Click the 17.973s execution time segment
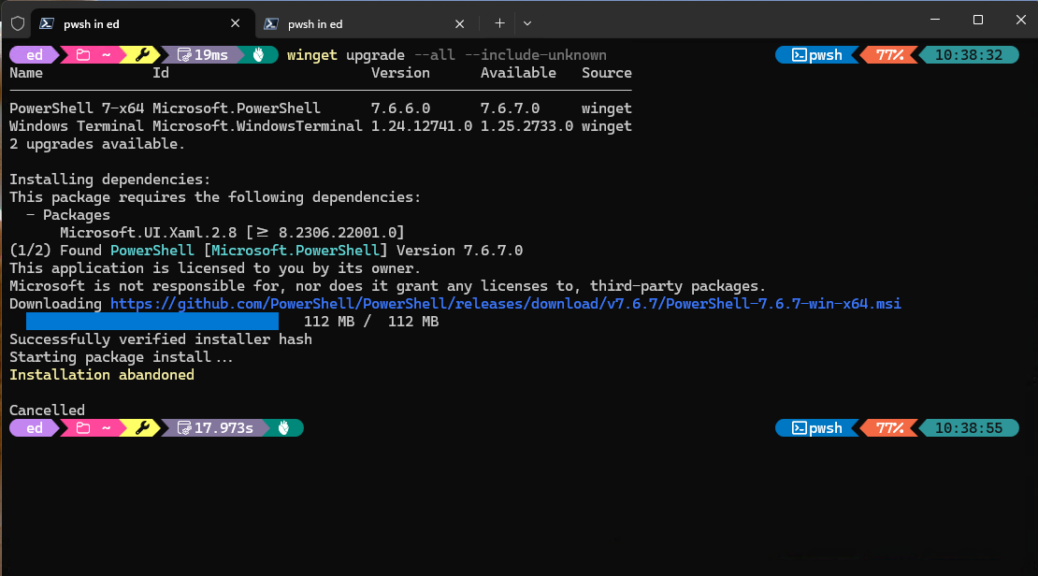1038x576 pixels. tap(216, 428)
